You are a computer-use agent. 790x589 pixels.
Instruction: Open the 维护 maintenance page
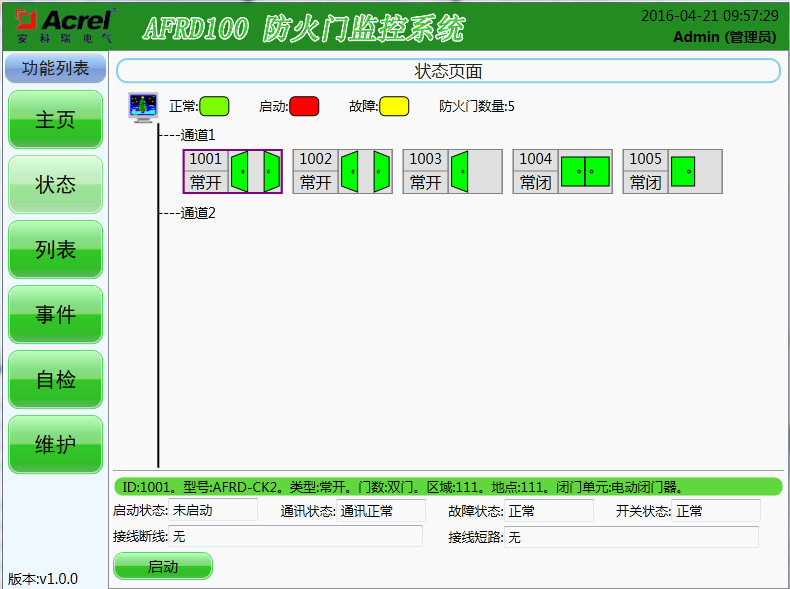(56, 445)
